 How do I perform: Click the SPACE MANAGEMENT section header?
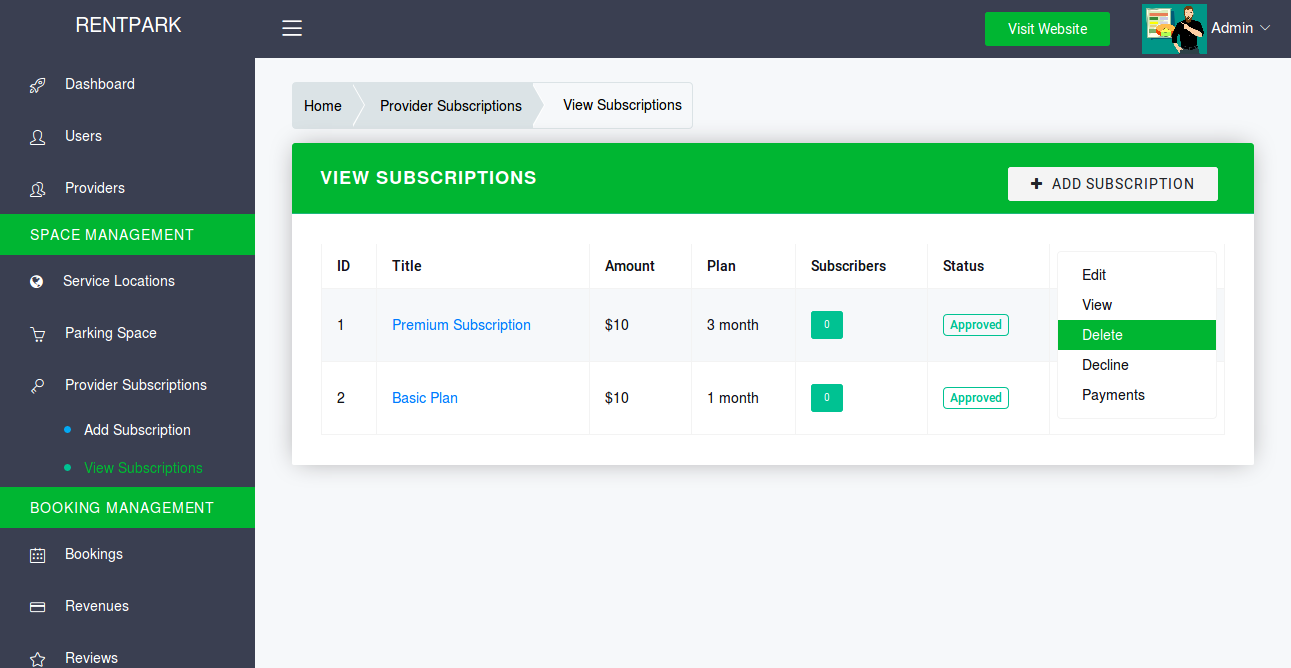tap(127, 235)
